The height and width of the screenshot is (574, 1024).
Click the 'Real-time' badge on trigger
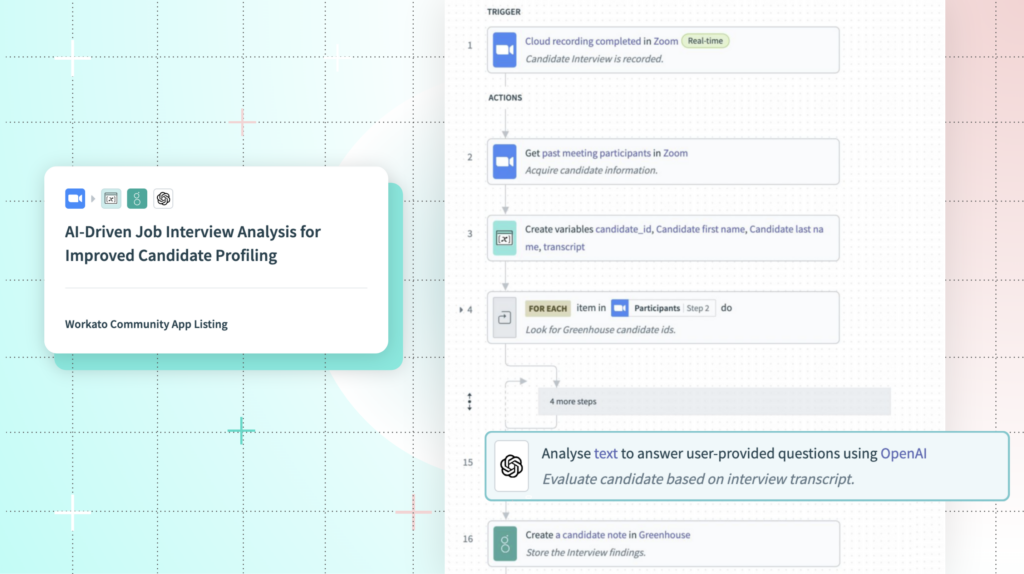tap(705, 40)
